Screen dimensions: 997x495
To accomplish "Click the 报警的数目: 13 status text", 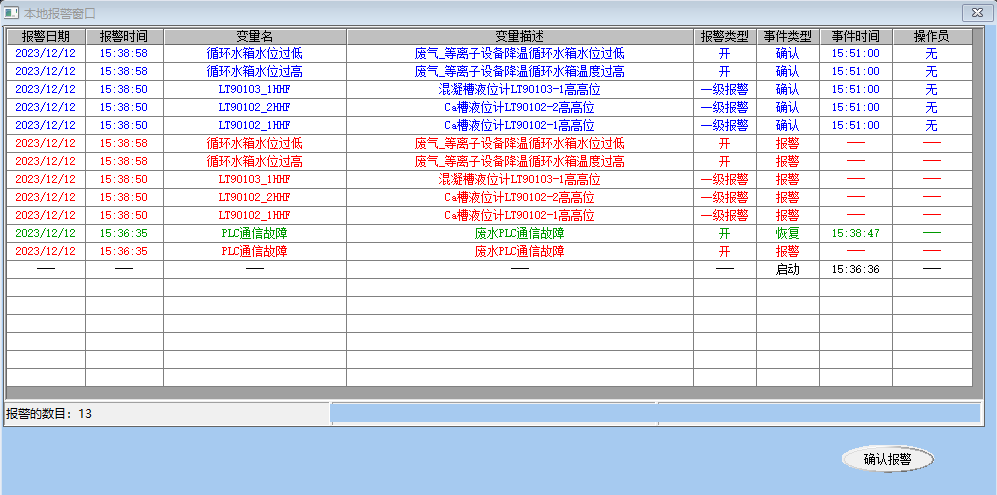I will (50, 413).
